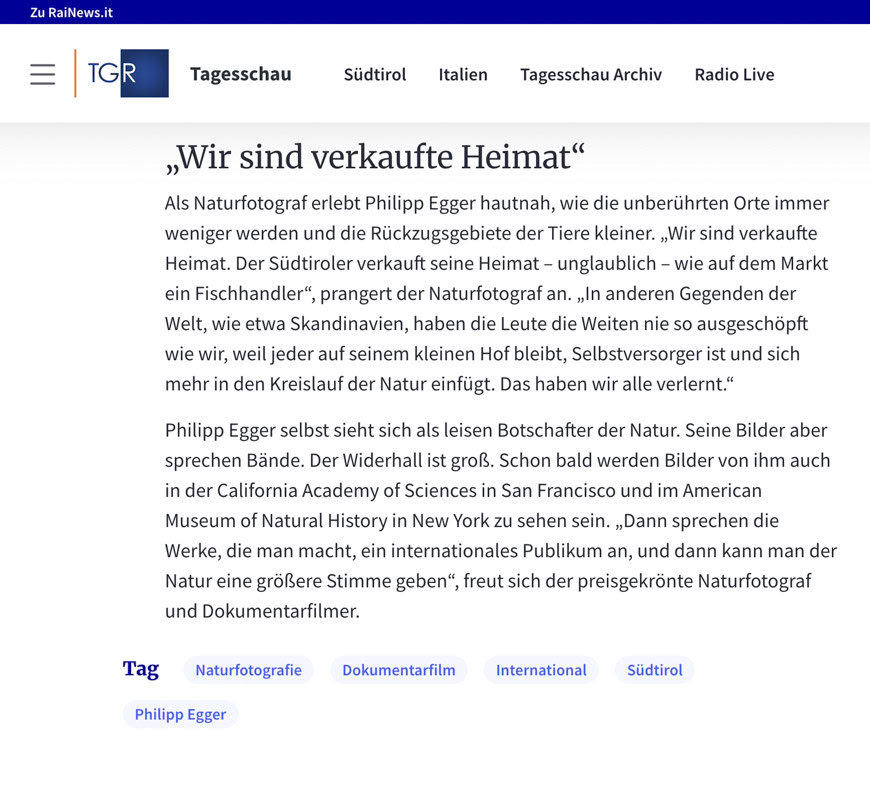The width and height of the screenshot is (870, 801).
Task: Start Radio Live
Action: [735, 74]
